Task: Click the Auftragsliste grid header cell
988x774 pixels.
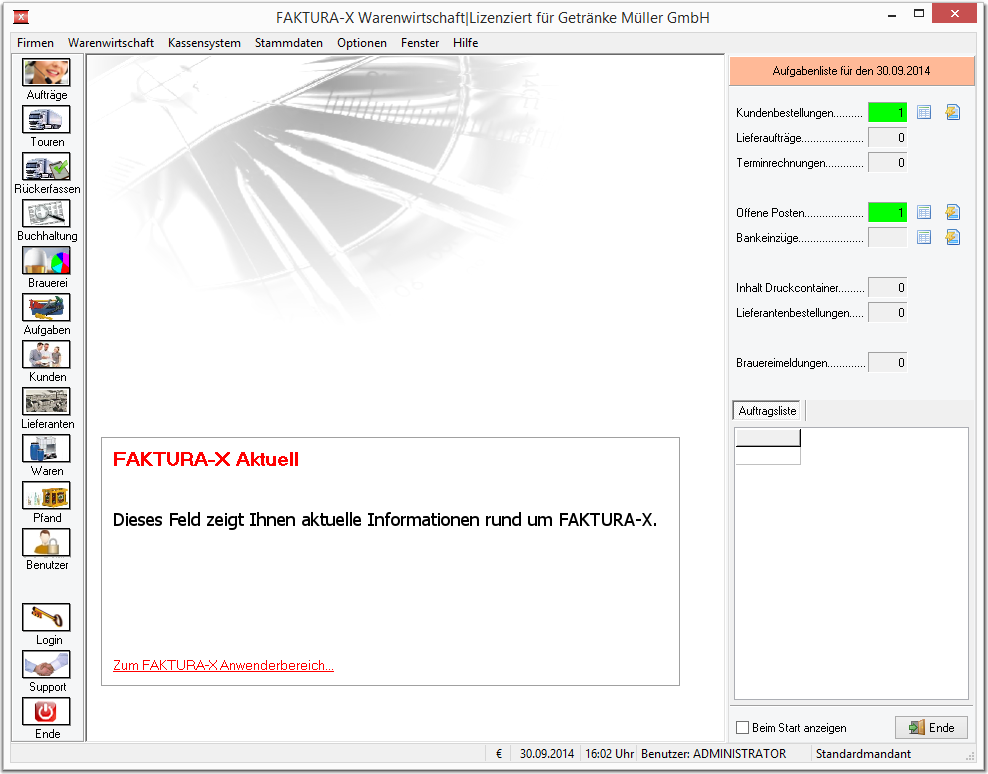Action: click(x=768, y=437)
